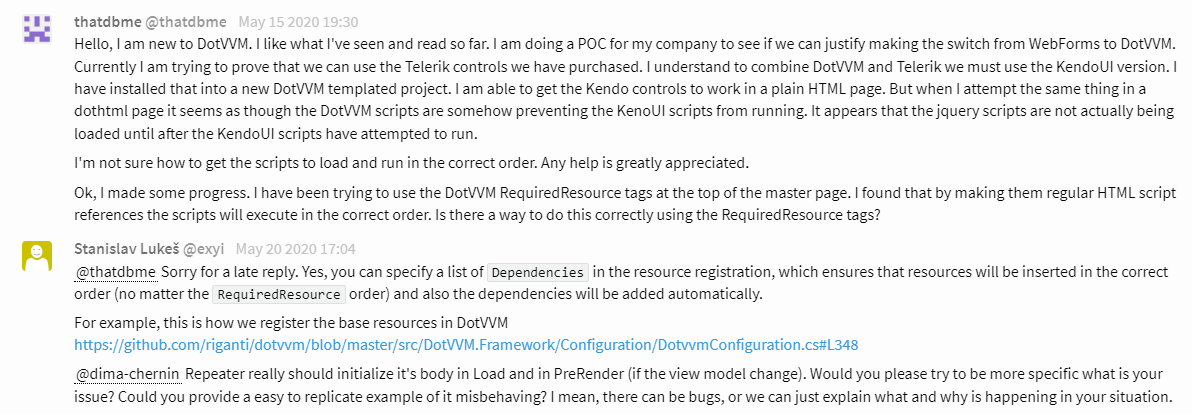This screenshot has height=414, width=1192.
Task: Click the Dependencies inline code snippet
Action: click(537, 272)
